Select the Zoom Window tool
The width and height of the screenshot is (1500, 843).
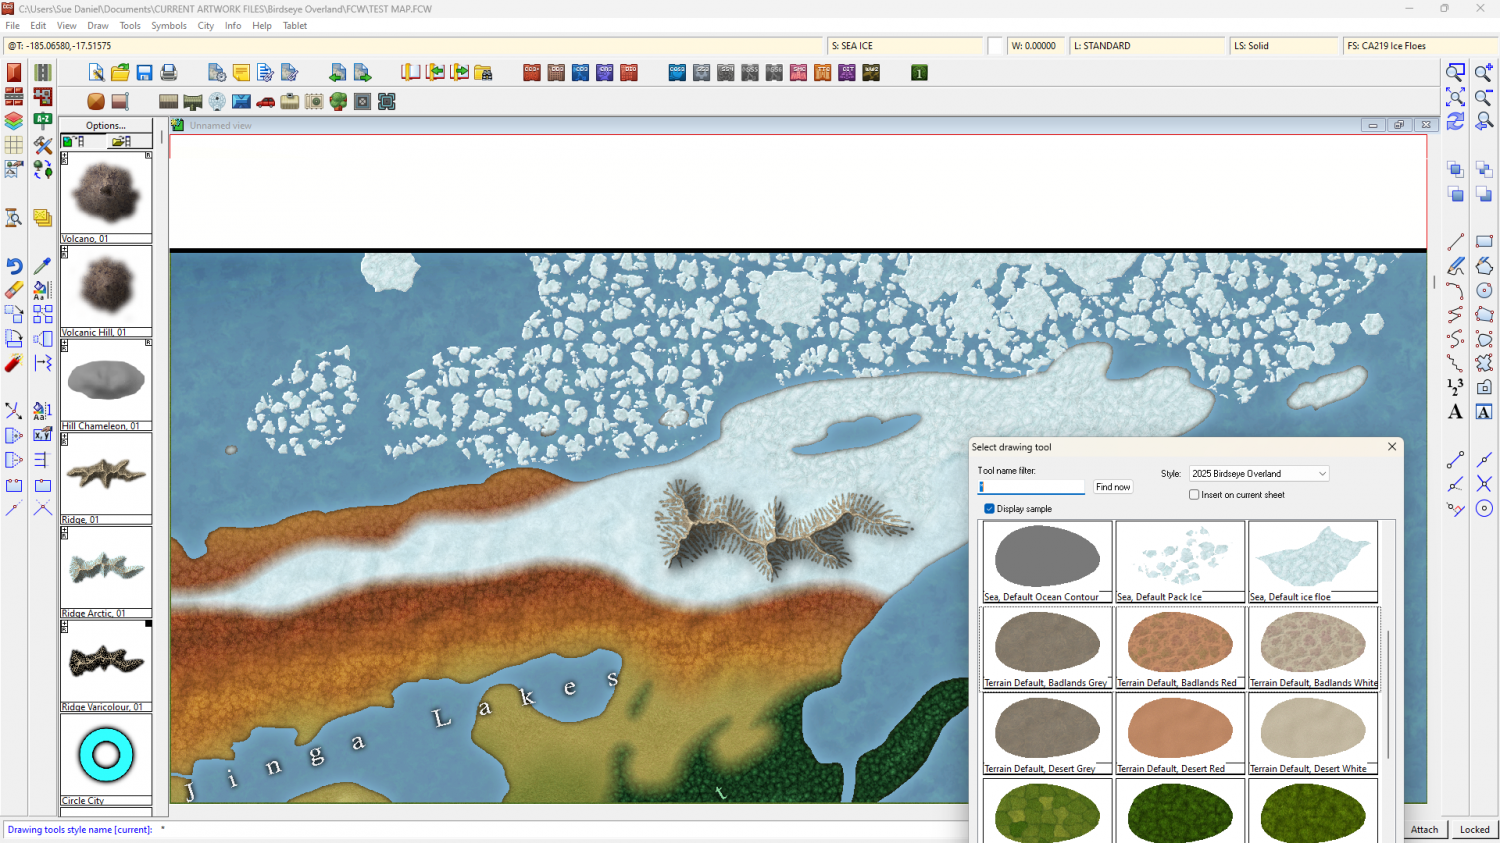(x=1455, y=72)
